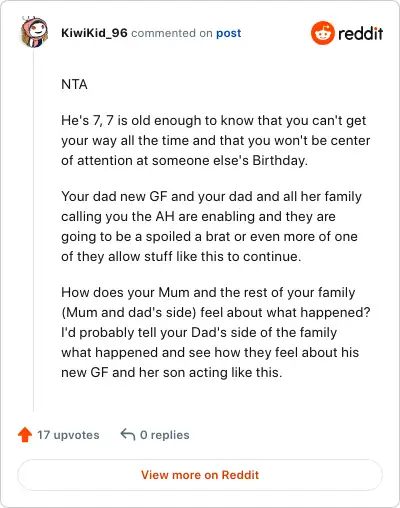Click the paragraph starting "Your dad new GF"

click(211, 226)
